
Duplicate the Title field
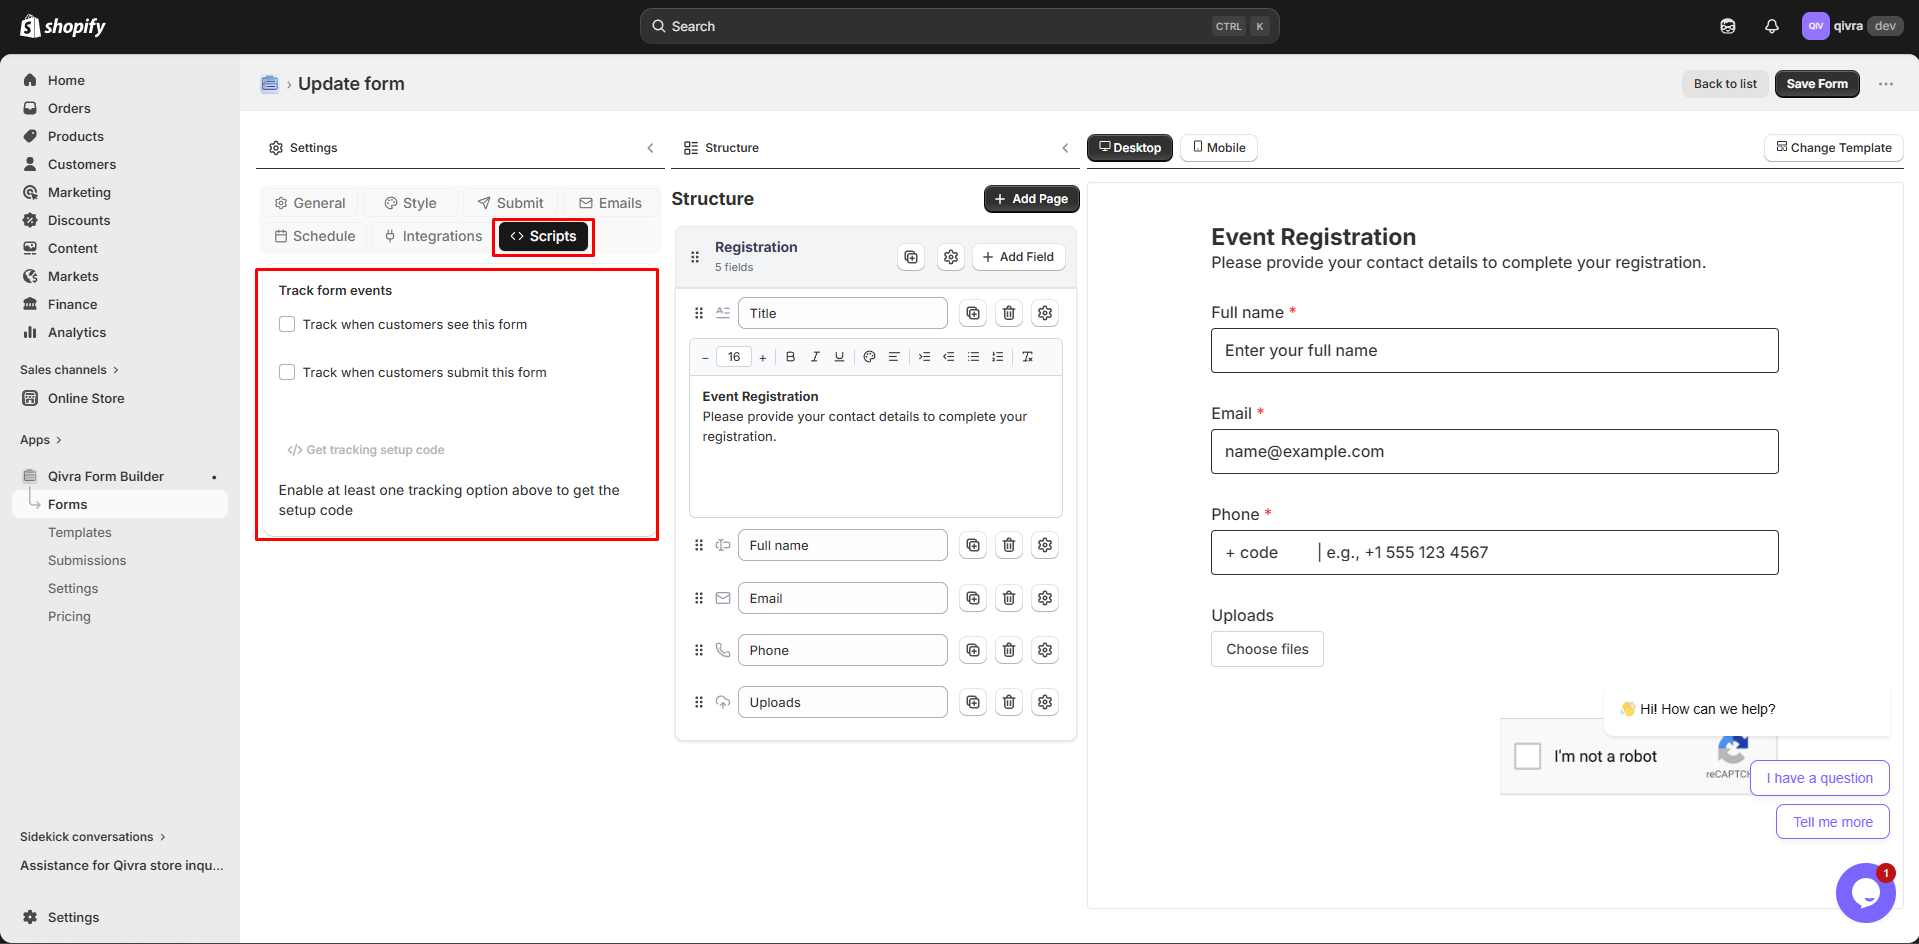point(973,313)
